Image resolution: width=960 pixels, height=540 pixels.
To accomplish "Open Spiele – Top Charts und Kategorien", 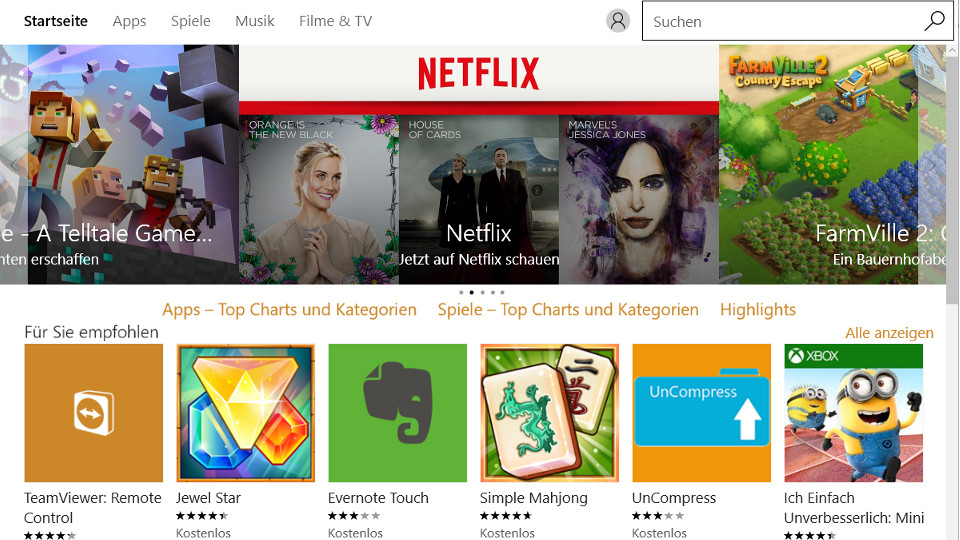I will 568,310.
